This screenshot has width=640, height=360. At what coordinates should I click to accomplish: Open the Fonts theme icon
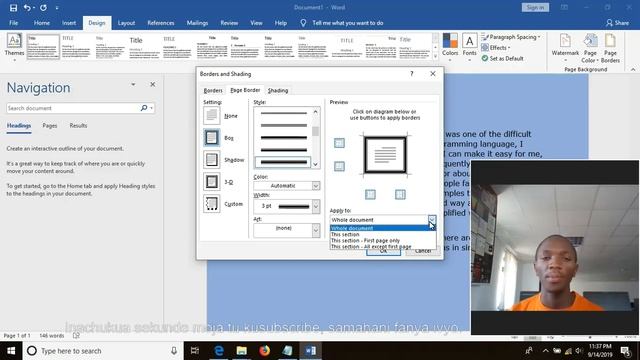pos(469,41)
